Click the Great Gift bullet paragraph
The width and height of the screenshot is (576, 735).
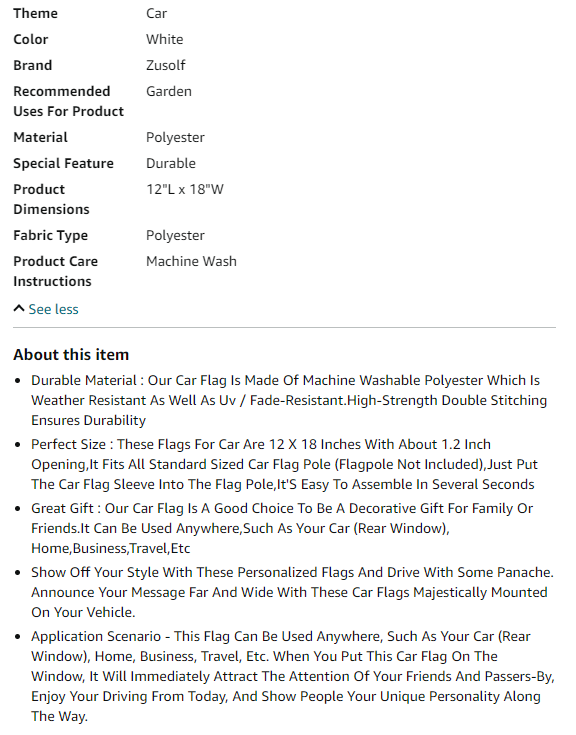click(282, 528)
